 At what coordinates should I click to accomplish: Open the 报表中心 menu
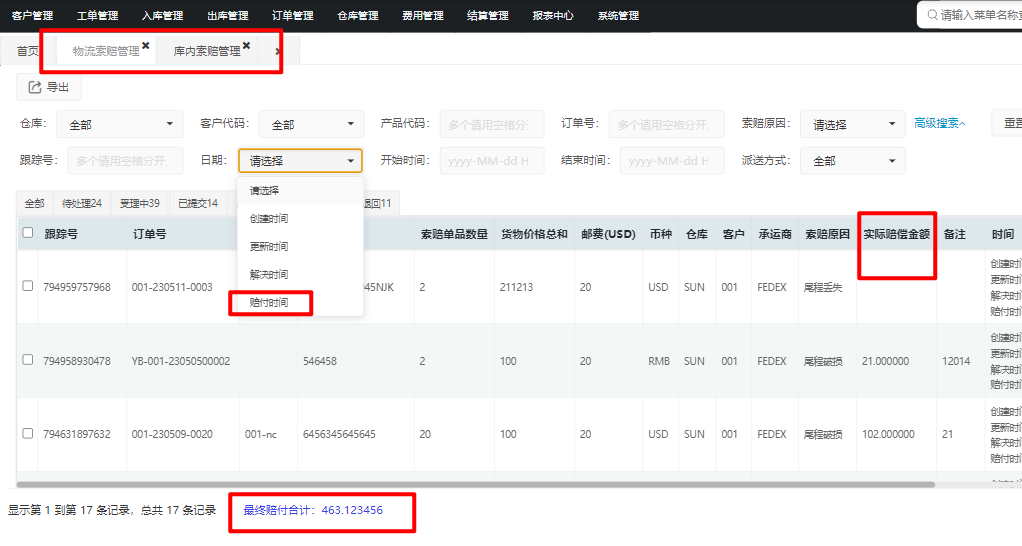click(553, 15)
